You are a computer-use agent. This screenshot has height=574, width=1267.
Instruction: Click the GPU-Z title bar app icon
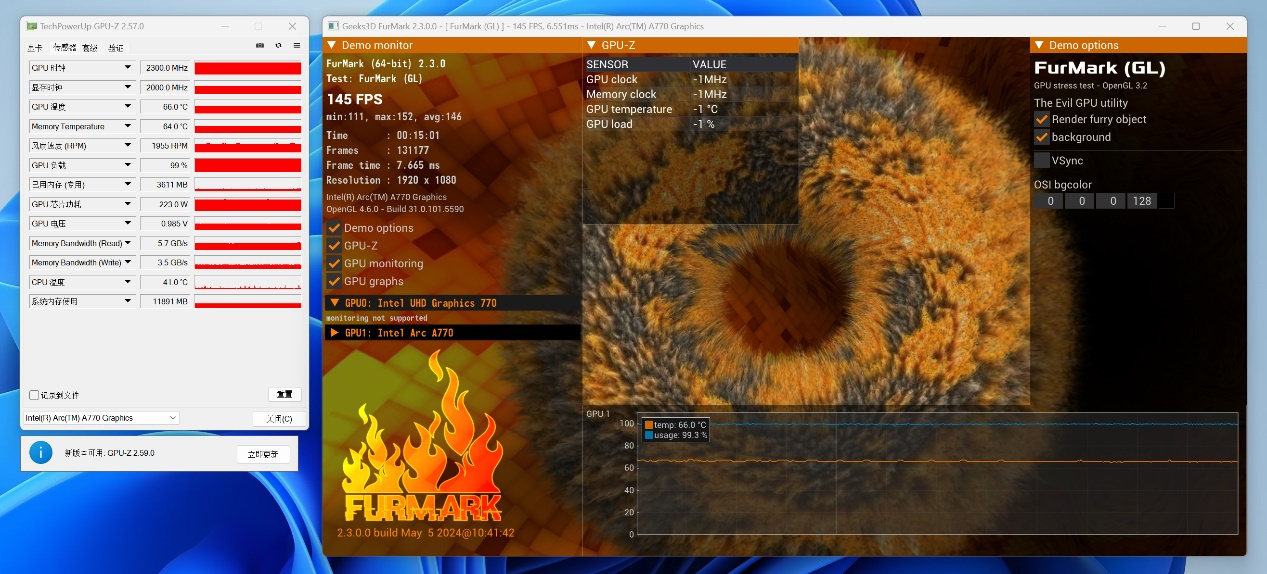[31, 26]
